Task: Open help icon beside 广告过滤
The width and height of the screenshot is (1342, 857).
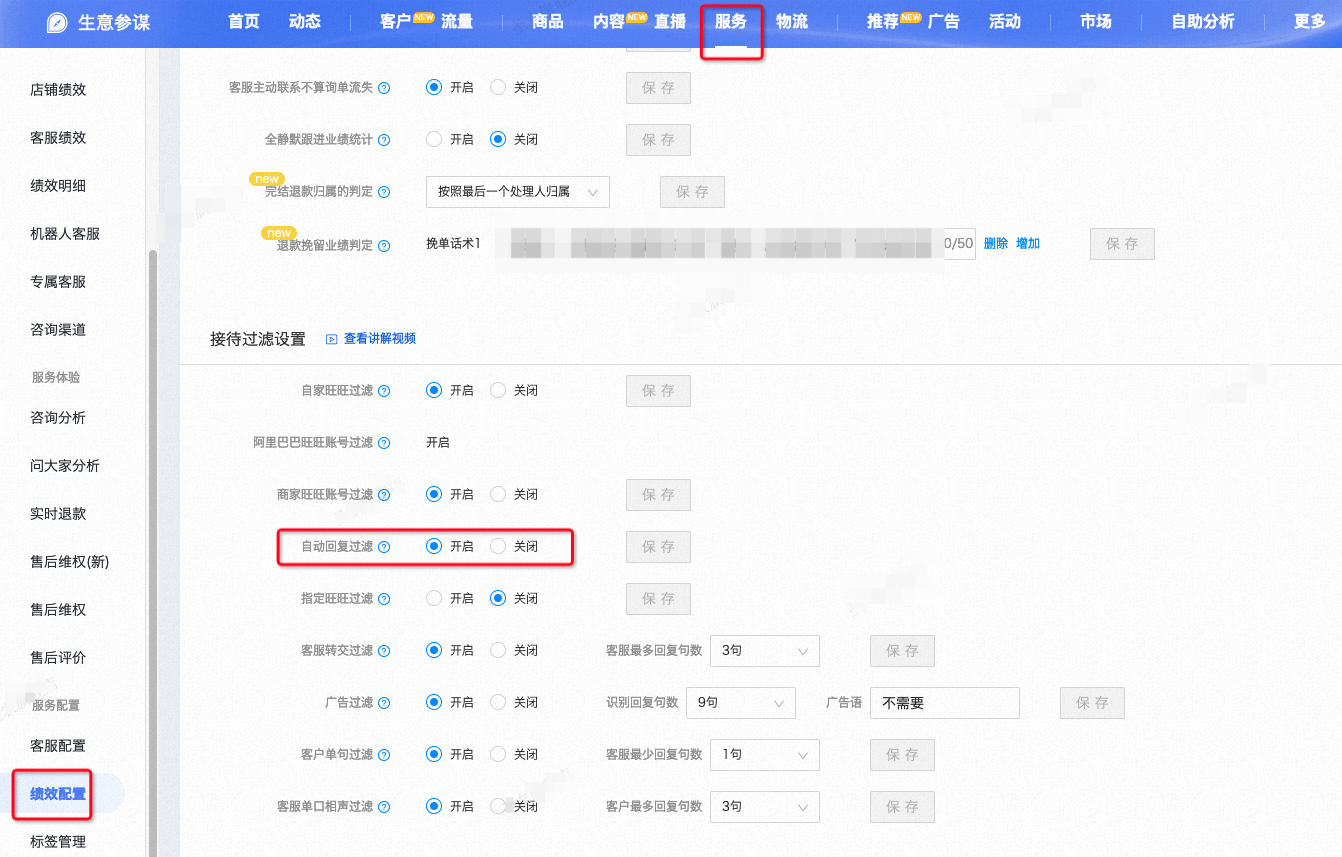Action: (x=384, y=703)
